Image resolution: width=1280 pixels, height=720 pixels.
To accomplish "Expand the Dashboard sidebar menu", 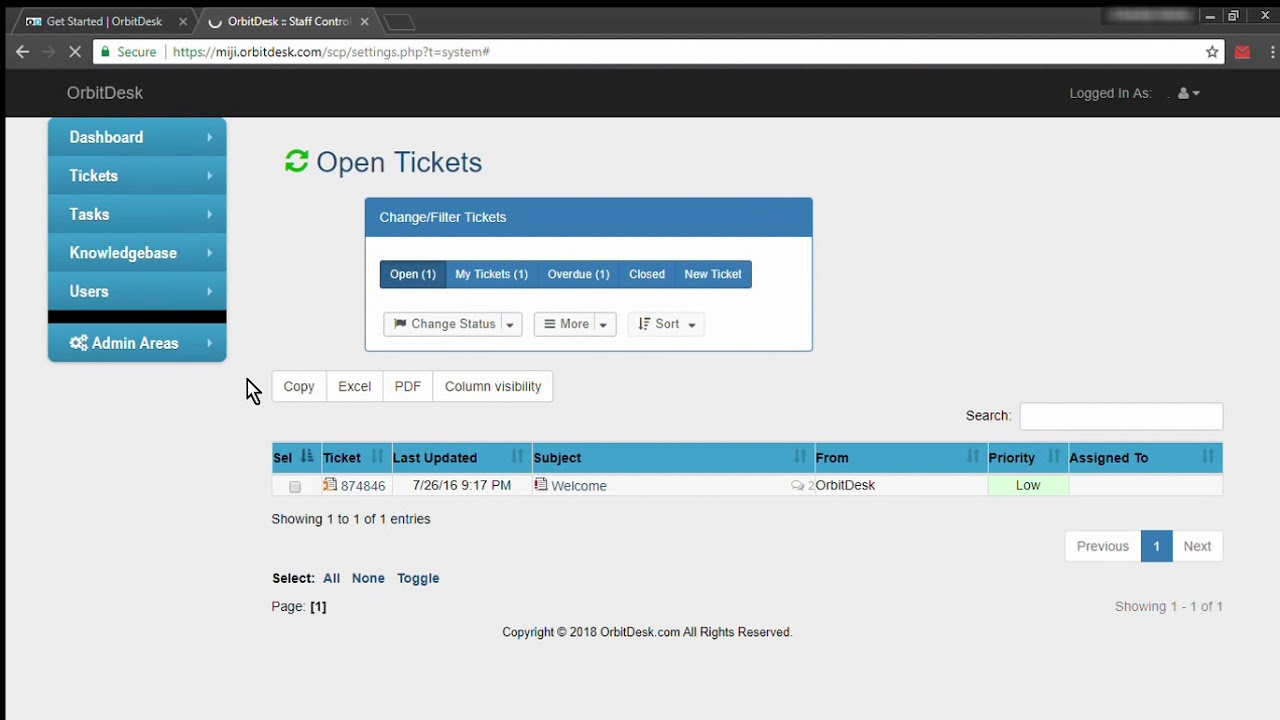I will coord(137,137).
